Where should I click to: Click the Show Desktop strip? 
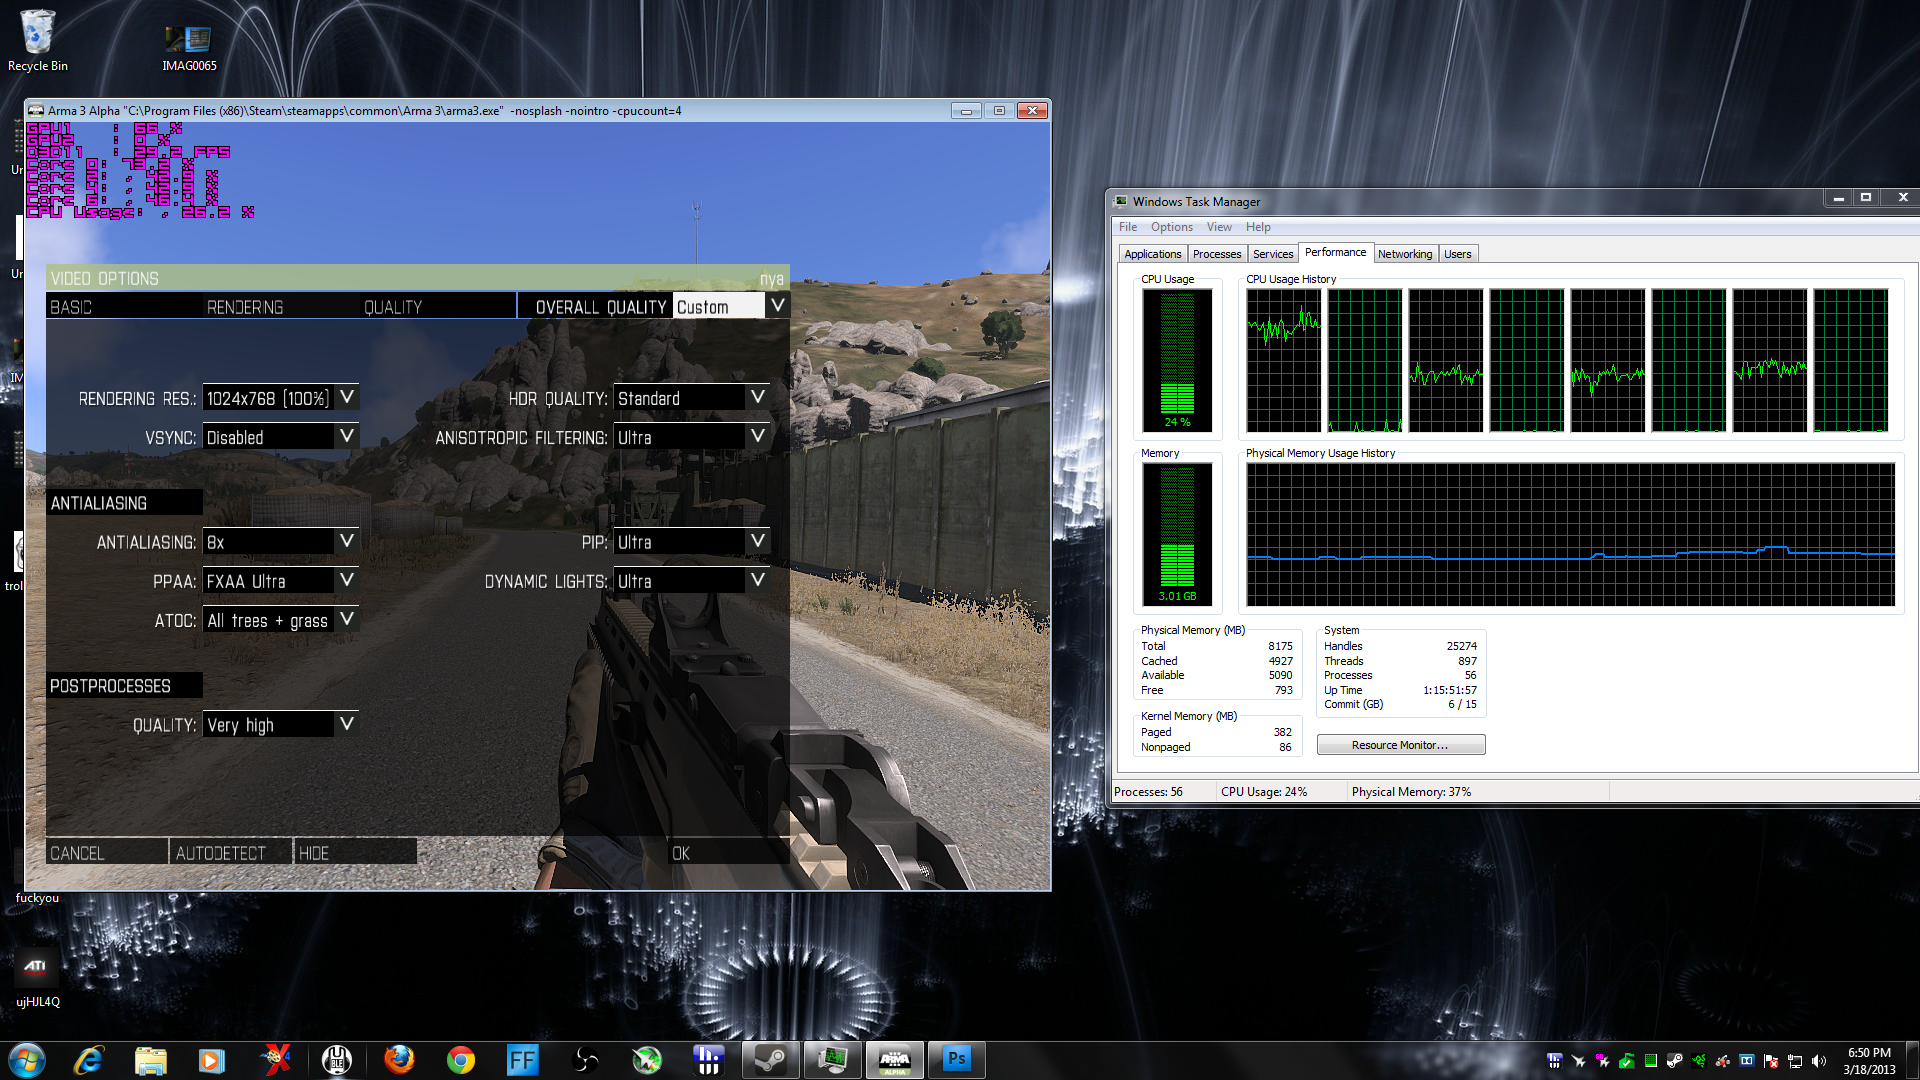pyautogui.click(x=1912, y=1061)
